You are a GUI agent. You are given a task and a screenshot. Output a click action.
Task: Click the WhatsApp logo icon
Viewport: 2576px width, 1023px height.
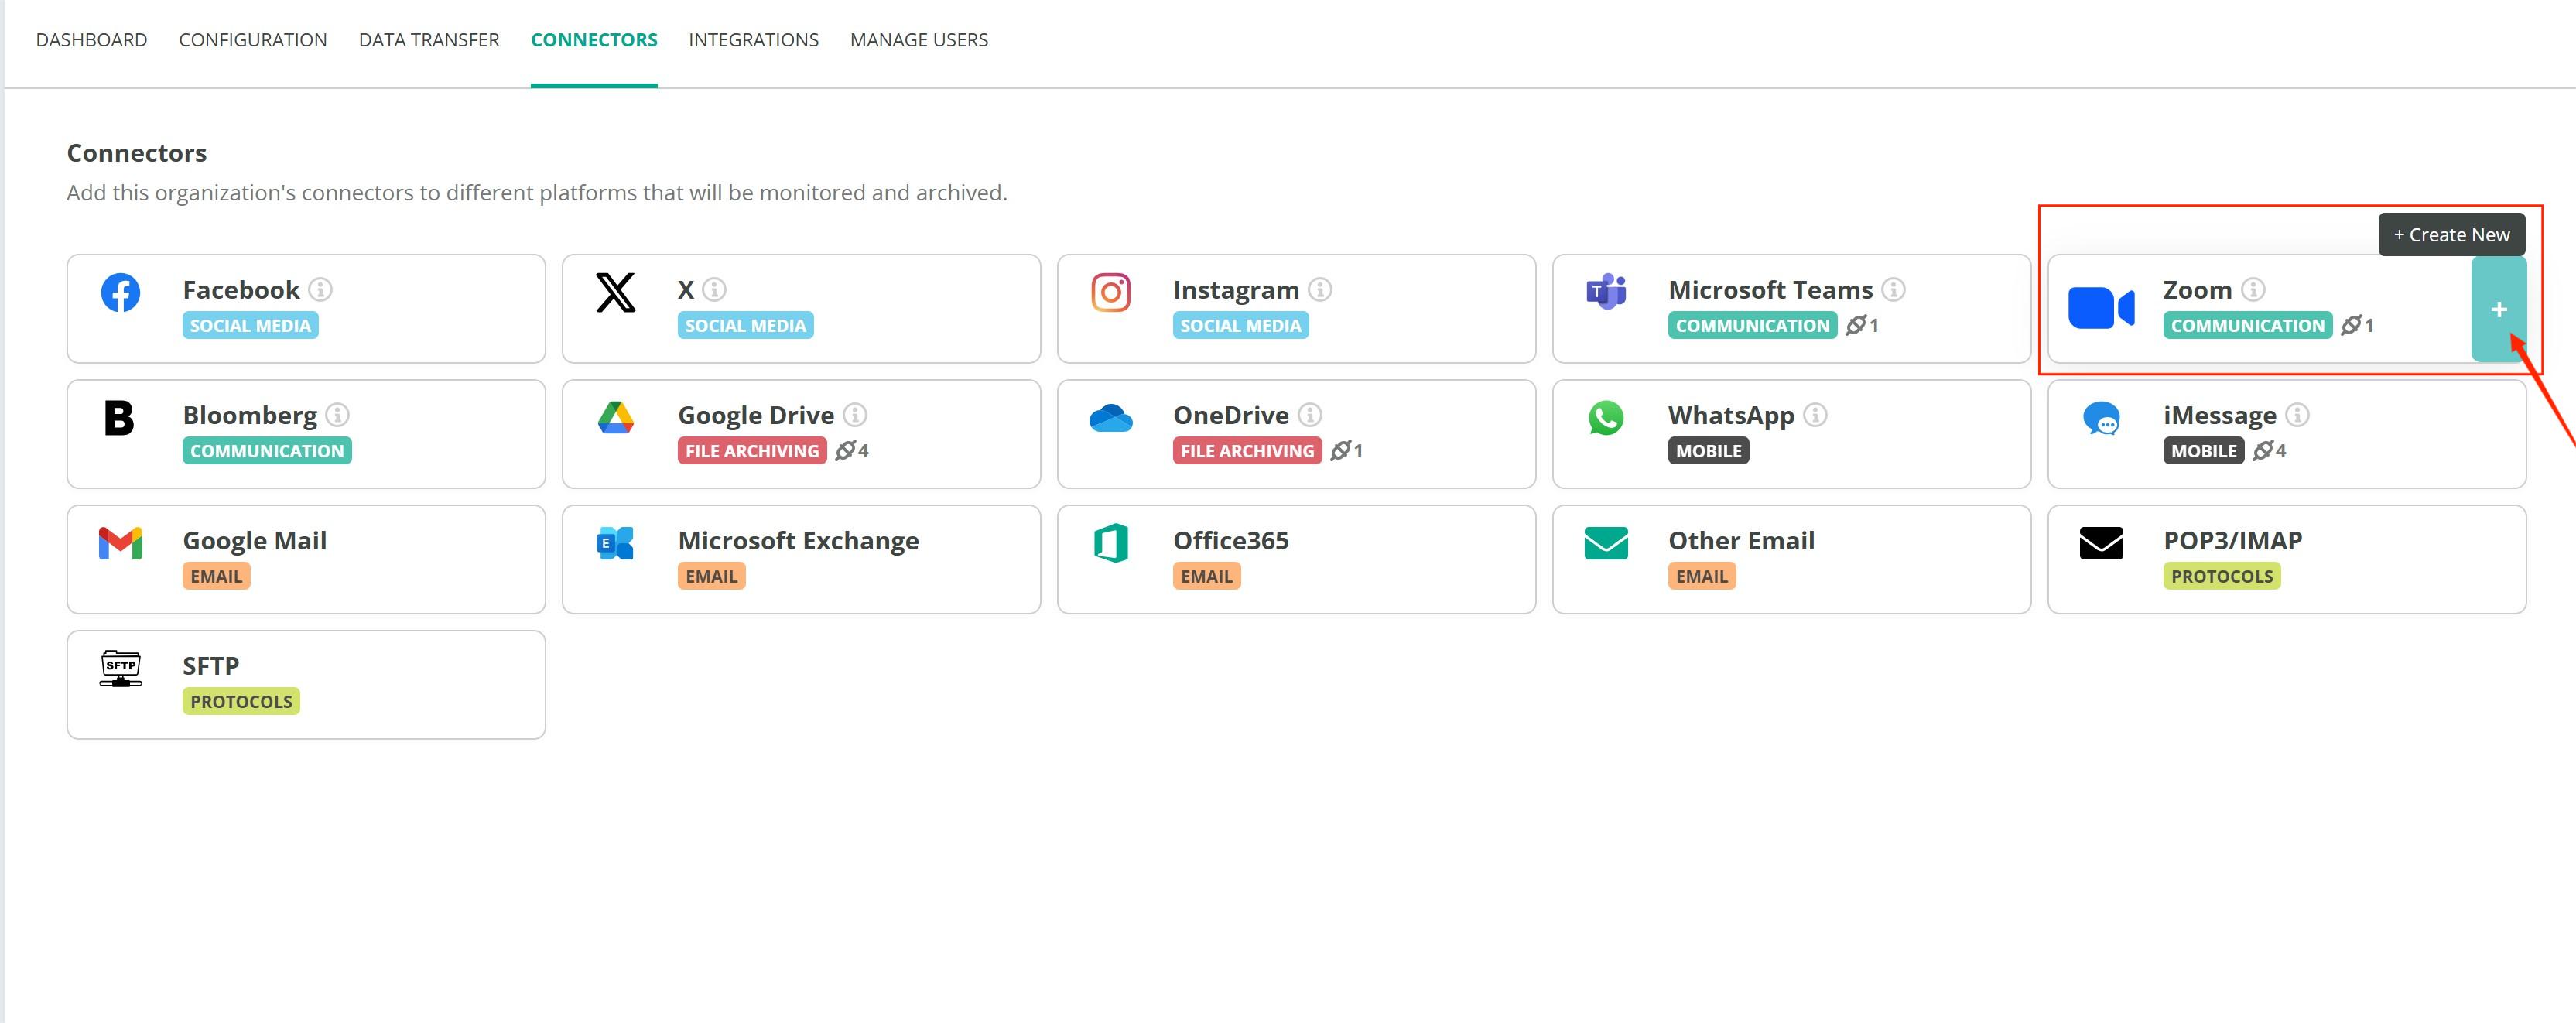tap(1606, 418)
